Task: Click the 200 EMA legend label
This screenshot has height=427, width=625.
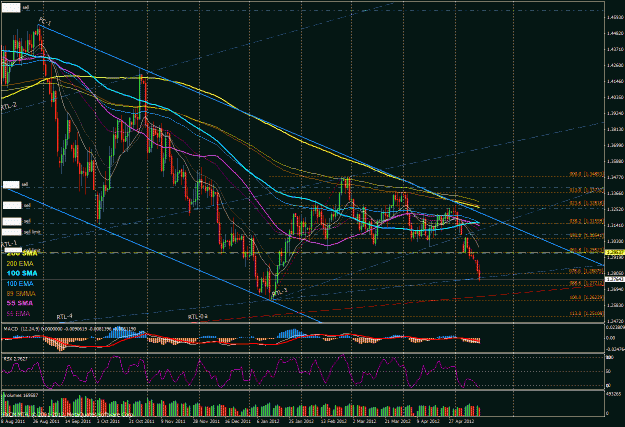Action: [x=20, y=264]
